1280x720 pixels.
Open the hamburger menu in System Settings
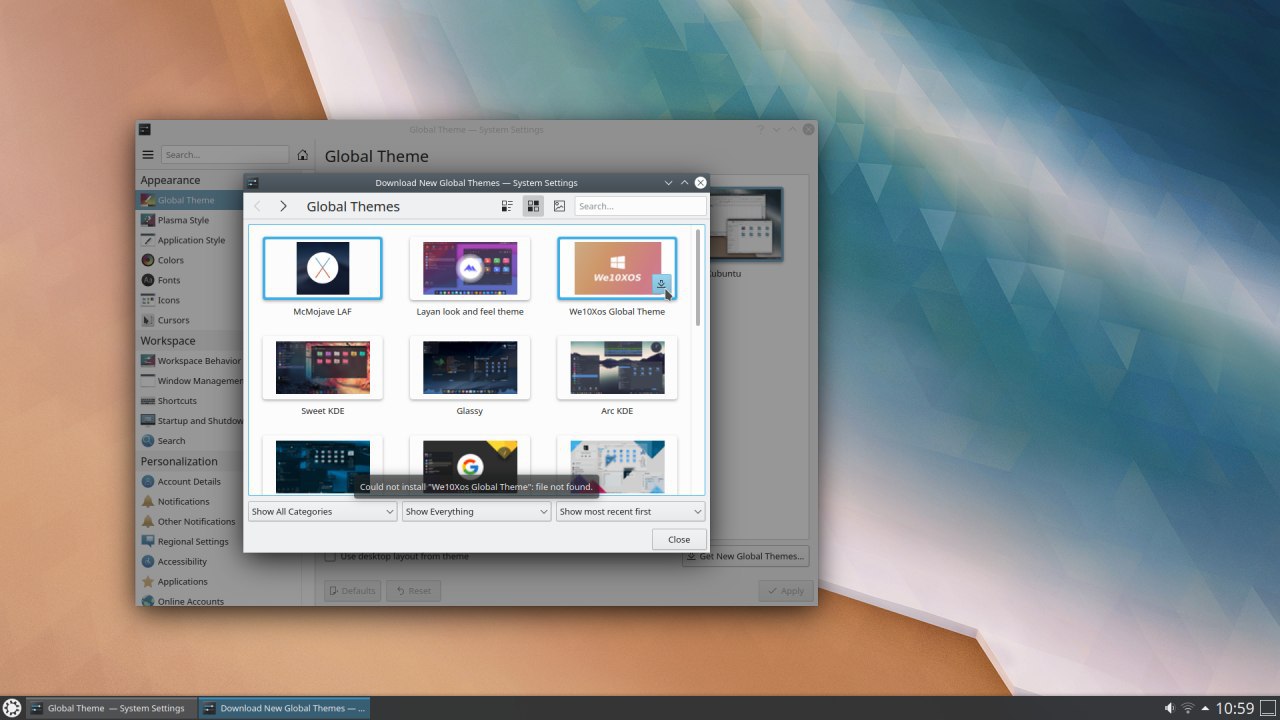(148, 155)
